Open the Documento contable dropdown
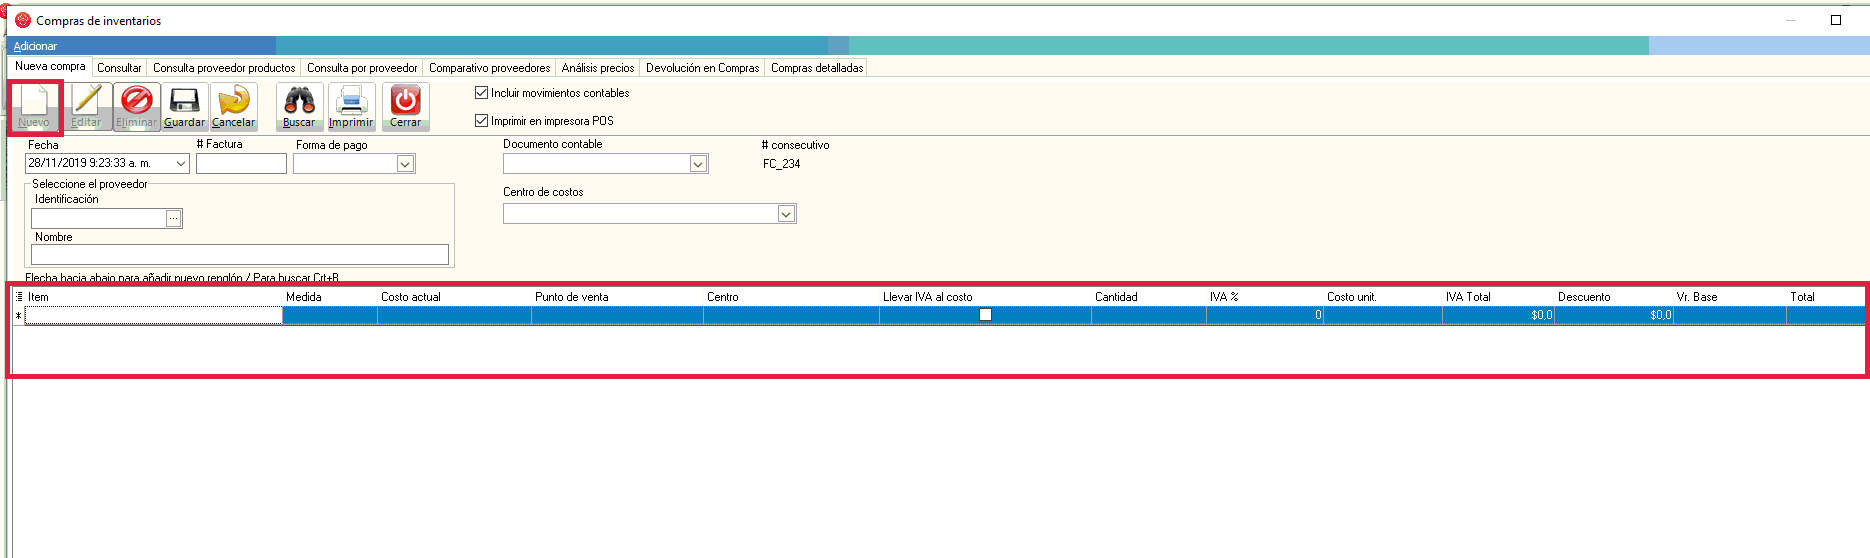This screenshot has width=1870, height=558. [x=698, y=164]
